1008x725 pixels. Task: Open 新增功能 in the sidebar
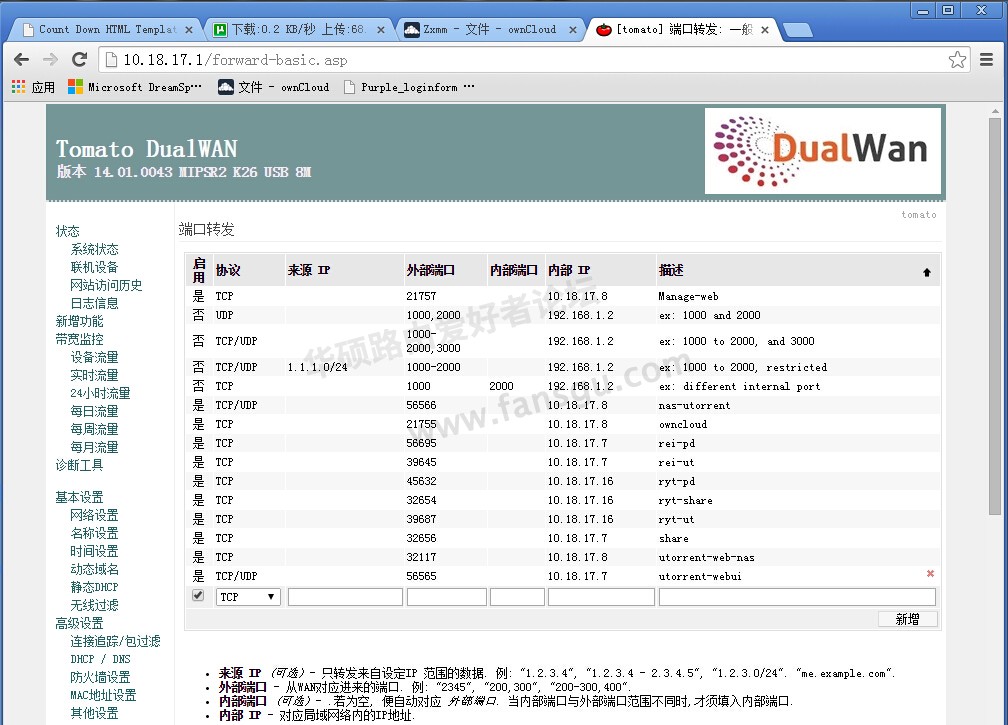pyautogui.click(x=79, y=321)
